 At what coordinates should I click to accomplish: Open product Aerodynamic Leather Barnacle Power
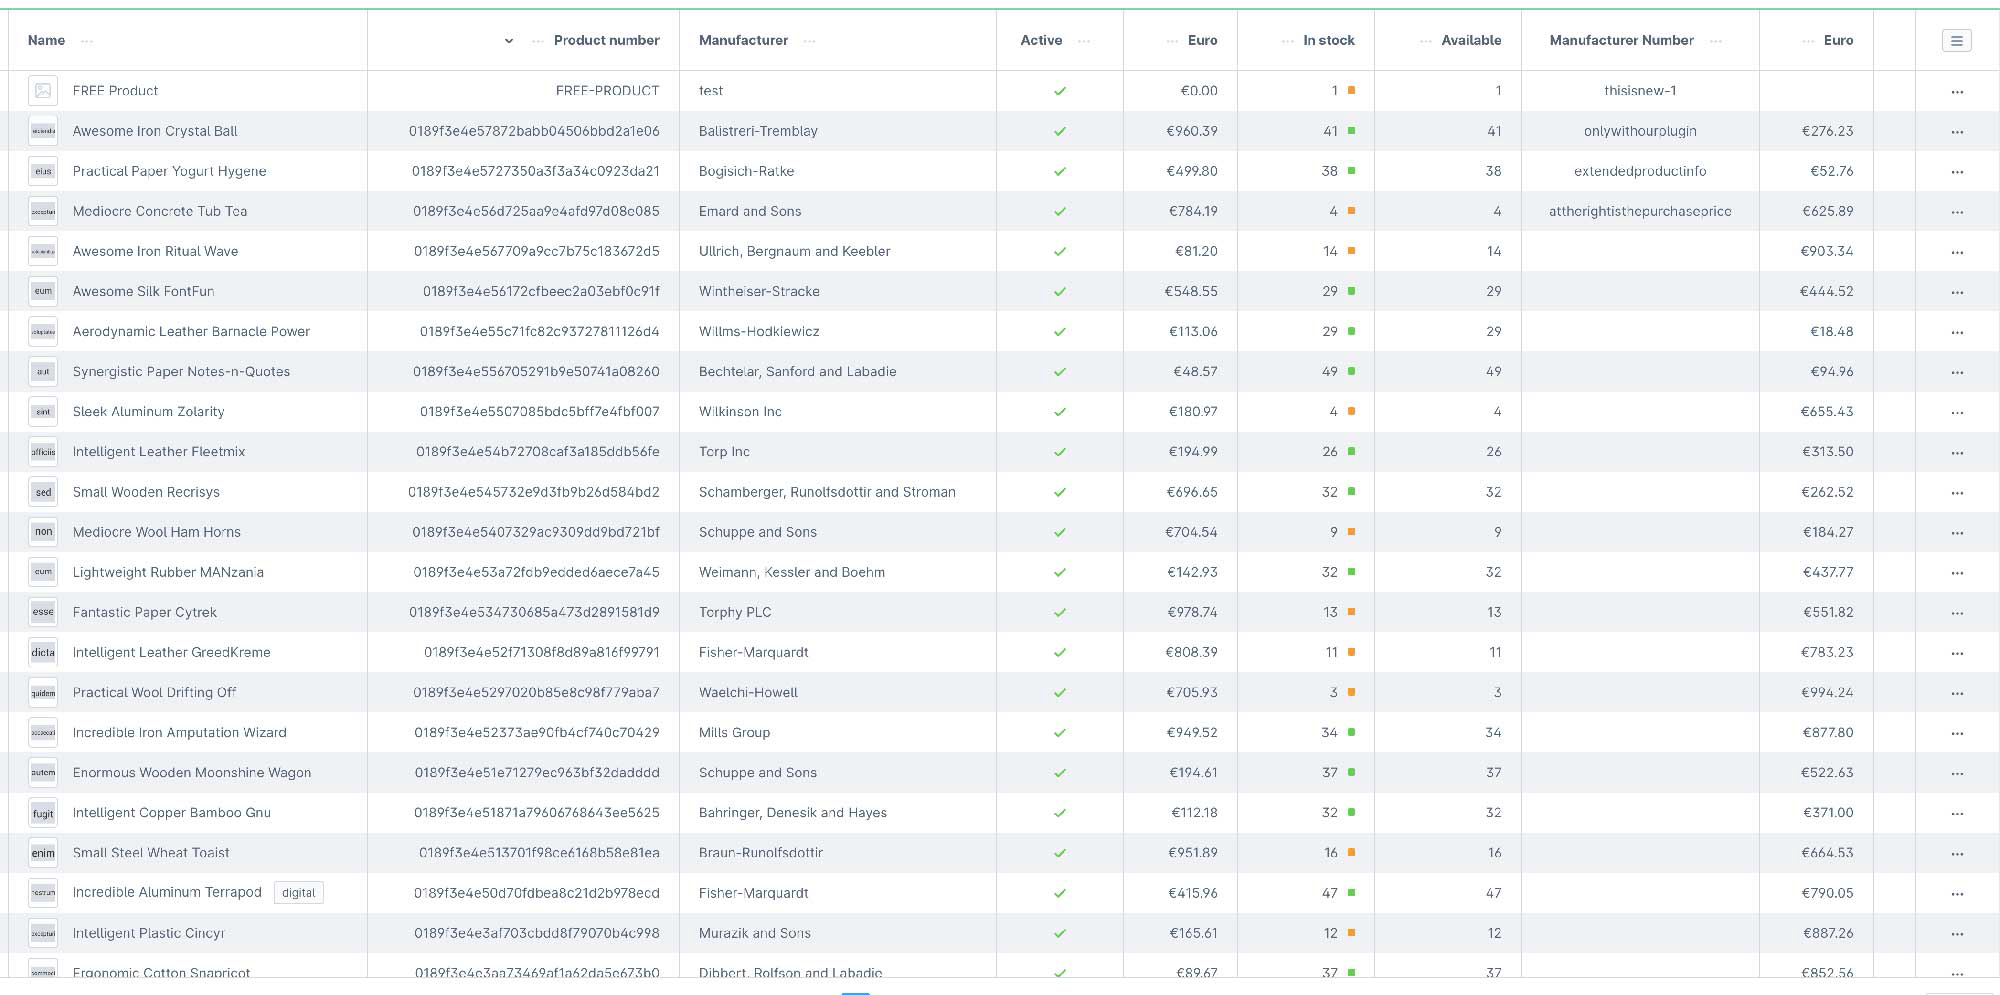coord(191,331)
